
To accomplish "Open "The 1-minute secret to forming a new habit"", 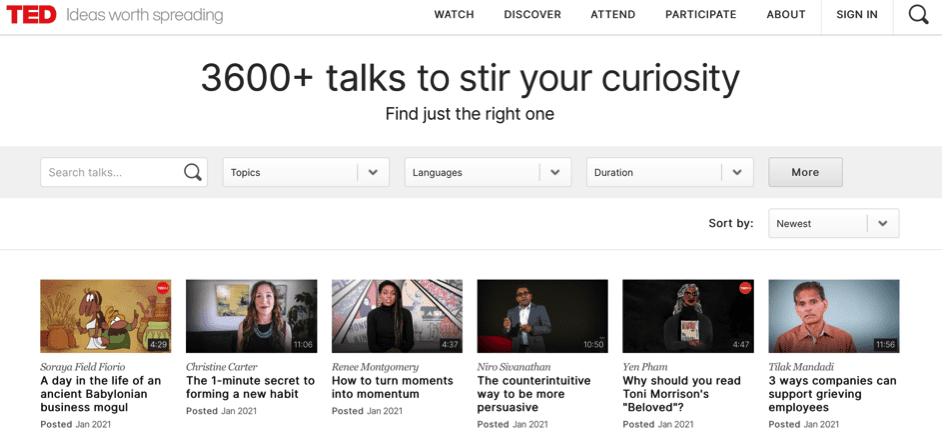I will coord(250,388).
